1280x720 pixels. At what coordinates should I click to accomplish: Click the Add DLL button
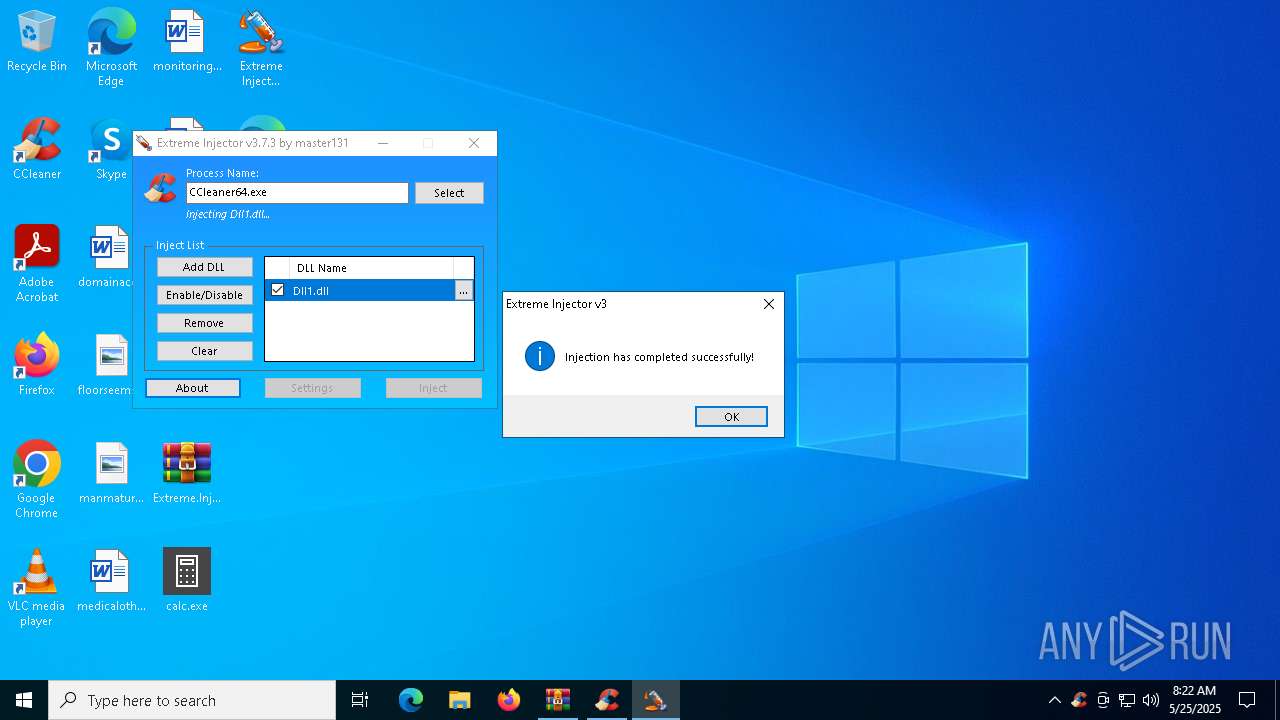pyautogui.click(x=204, y=267)
